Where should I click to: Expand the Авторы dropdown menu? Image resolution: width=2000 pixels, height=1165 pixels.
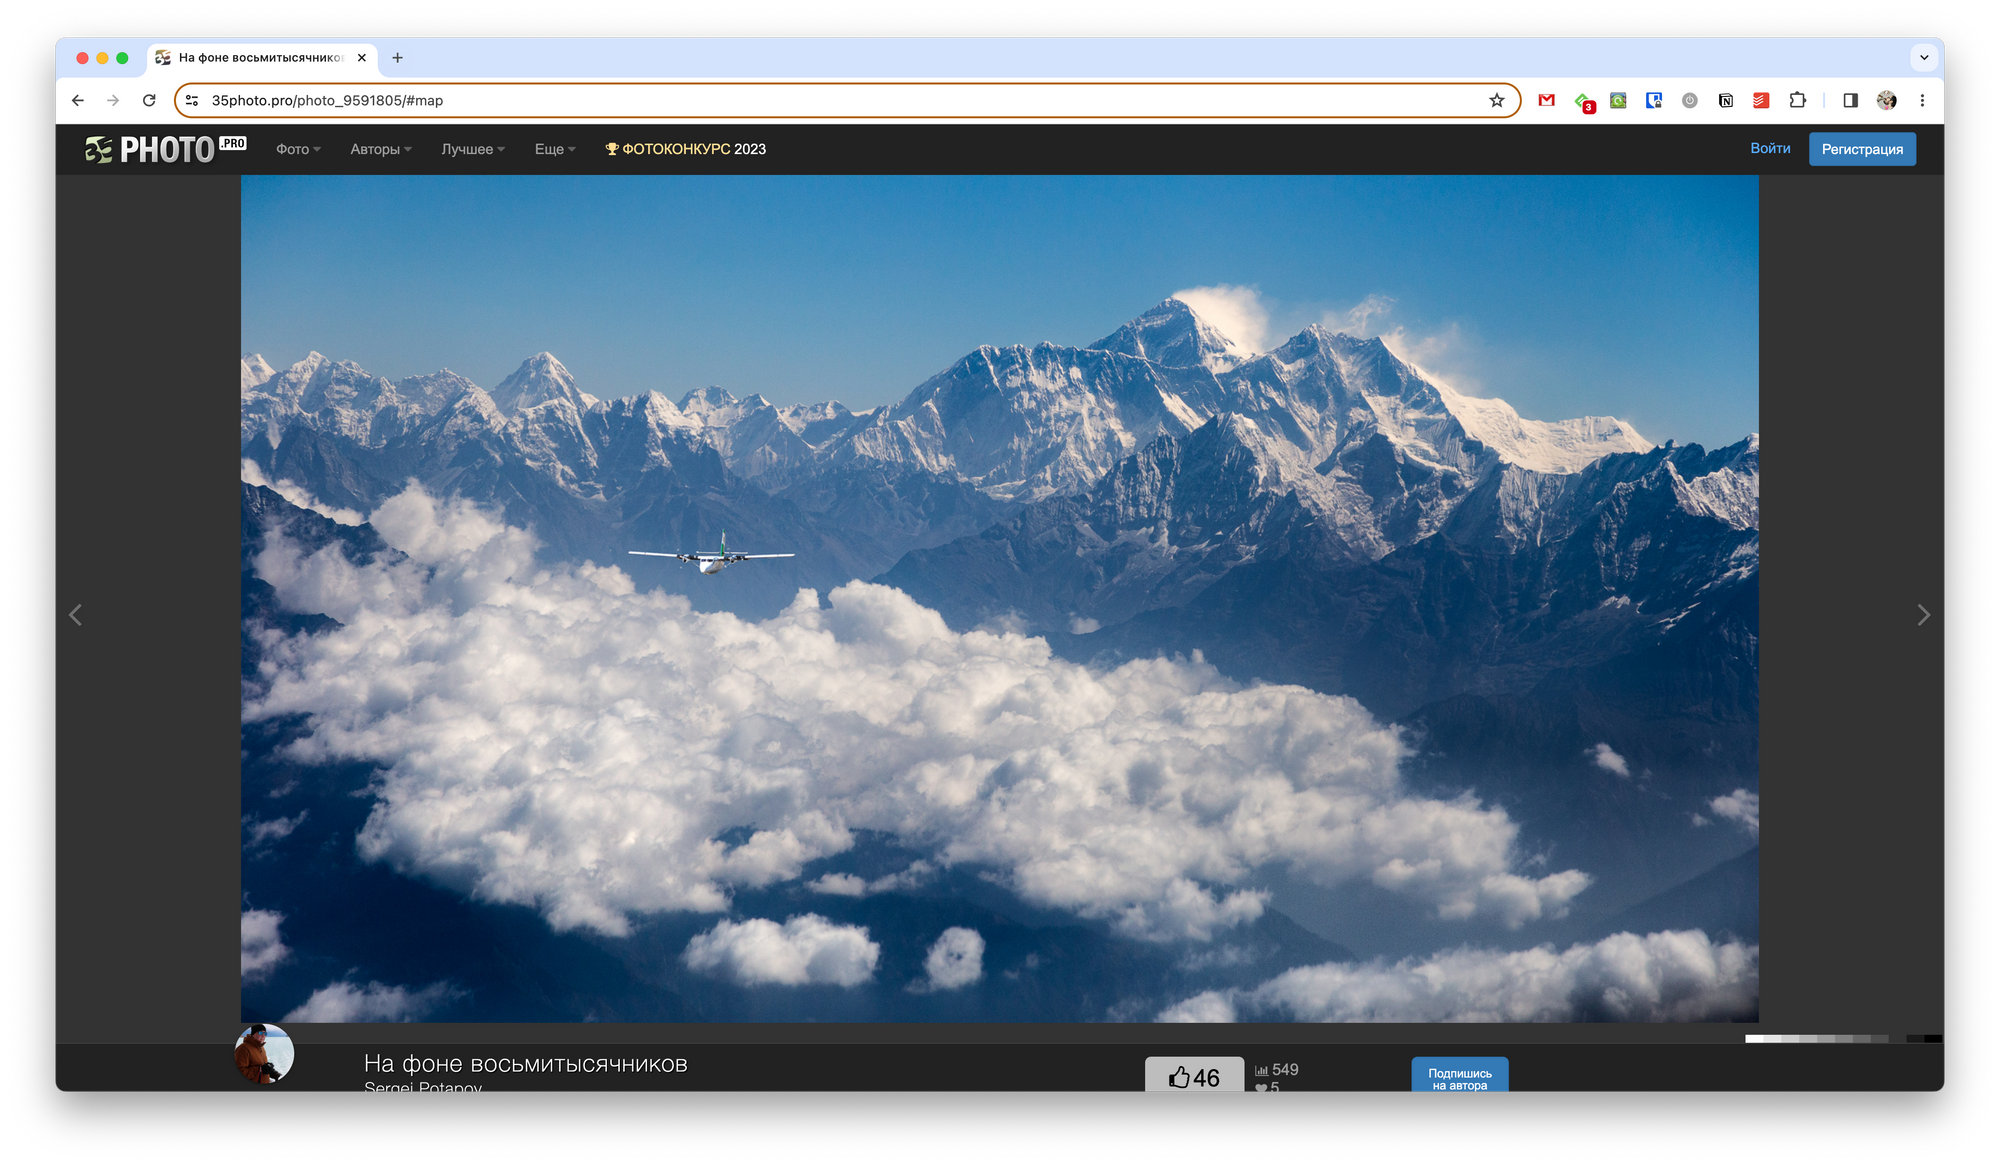[380, 149]
